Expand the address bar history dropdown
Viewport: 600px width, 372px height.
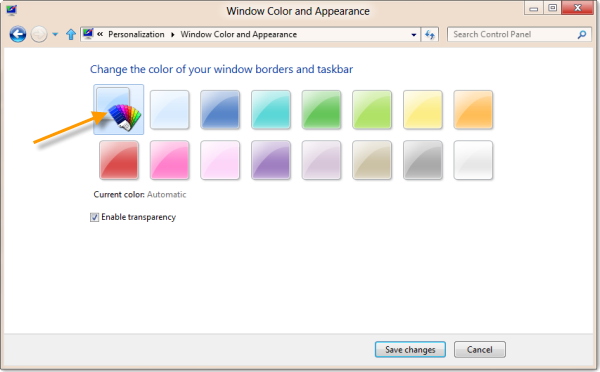click(414, 34)
